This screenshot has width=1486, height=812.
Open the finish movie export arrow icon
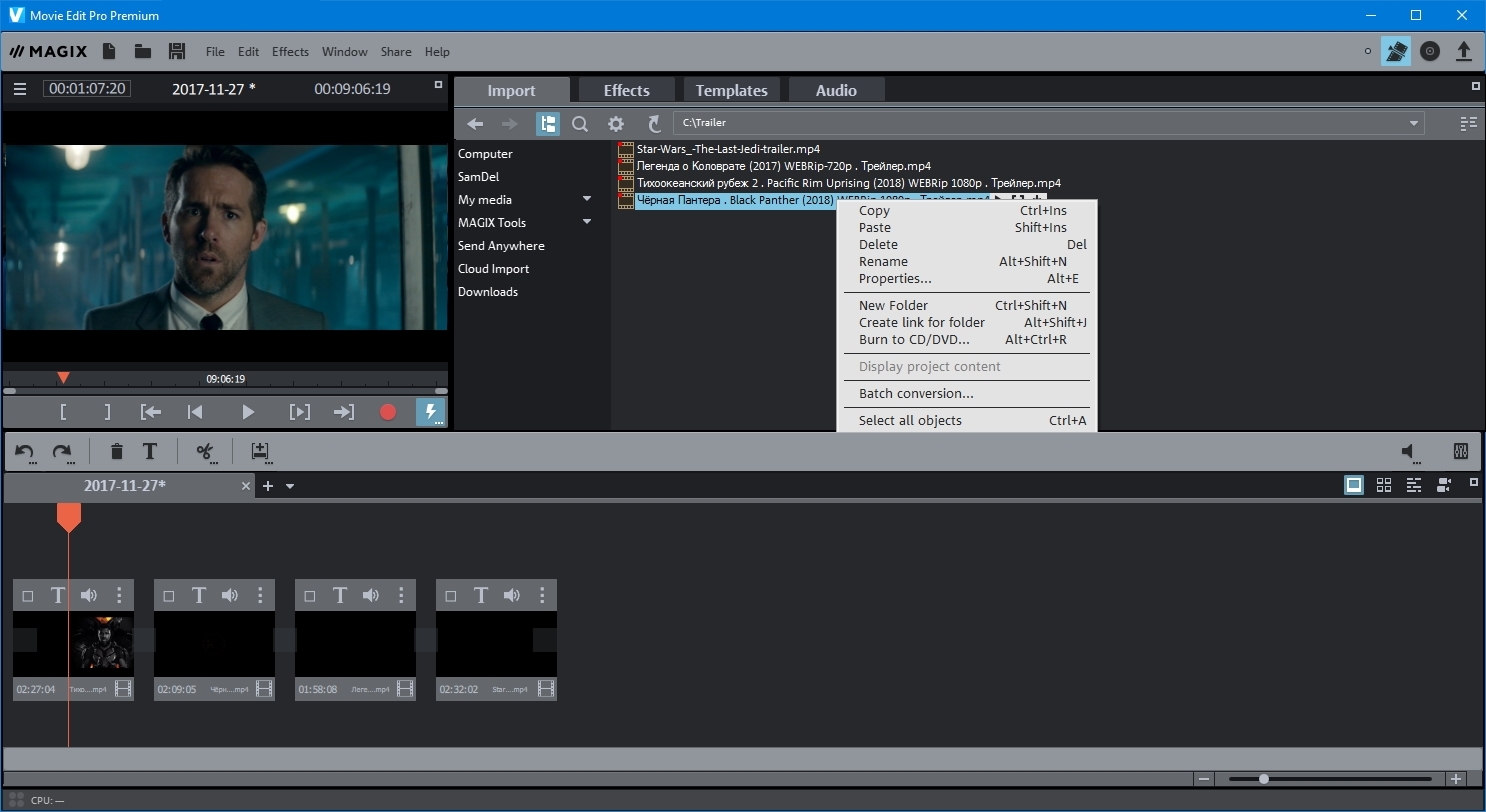pyautogui.click(x=1464, y=51)
